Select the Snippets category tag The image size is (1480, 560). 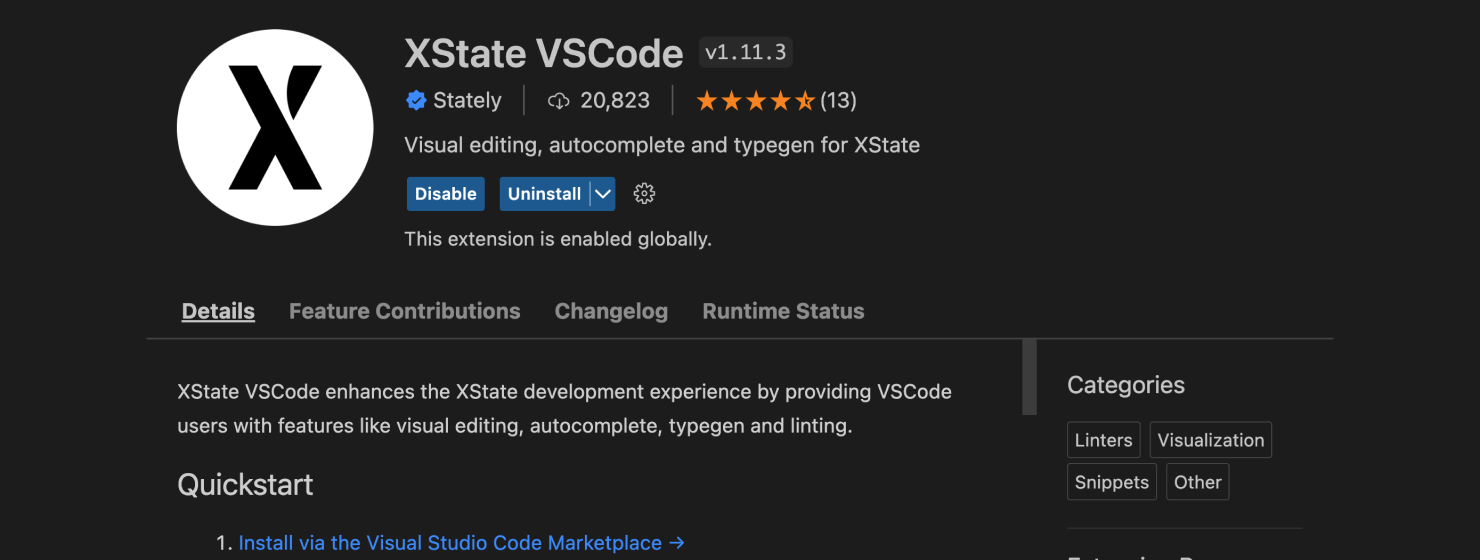(1111, 482)
